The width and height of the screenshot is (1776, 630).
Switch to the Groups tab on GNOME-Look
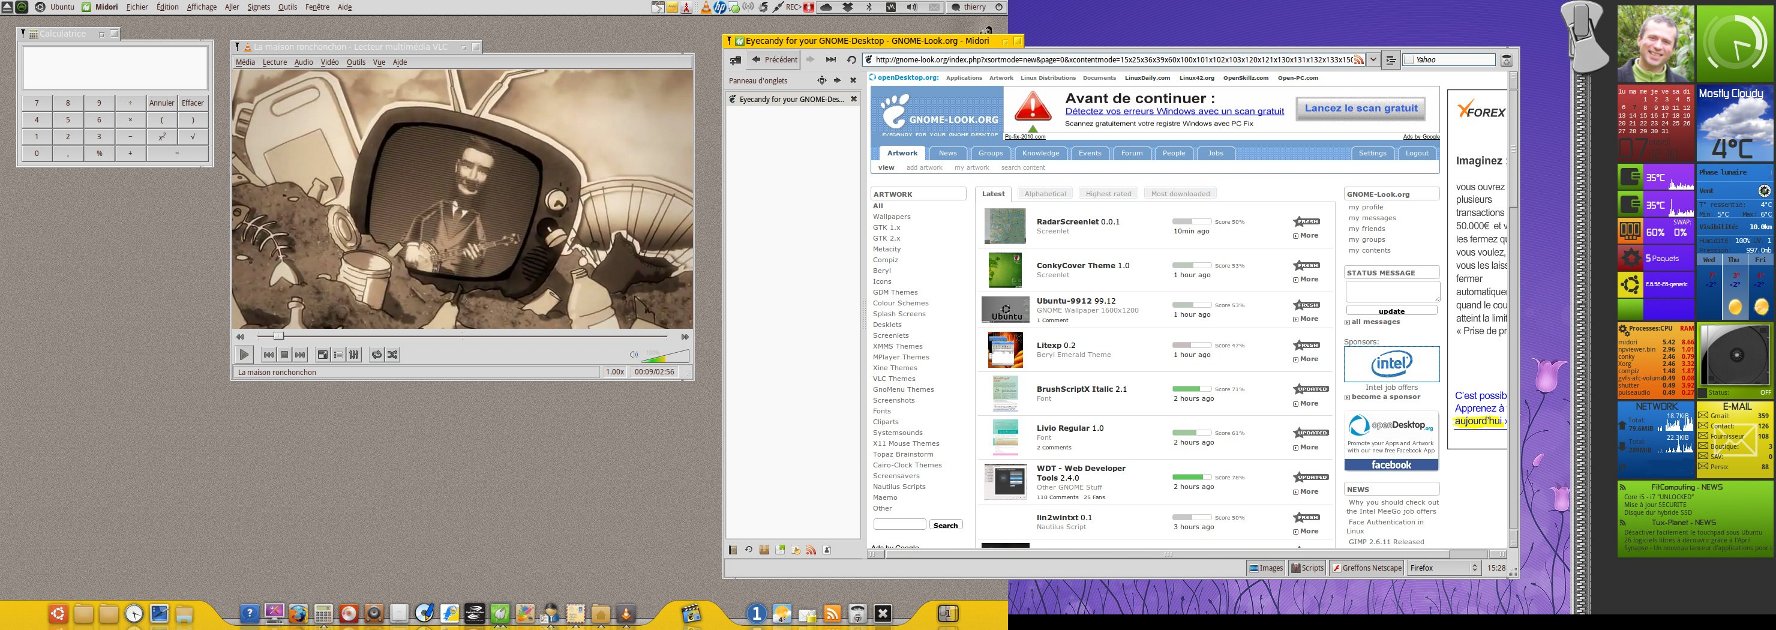click(991, 153)
